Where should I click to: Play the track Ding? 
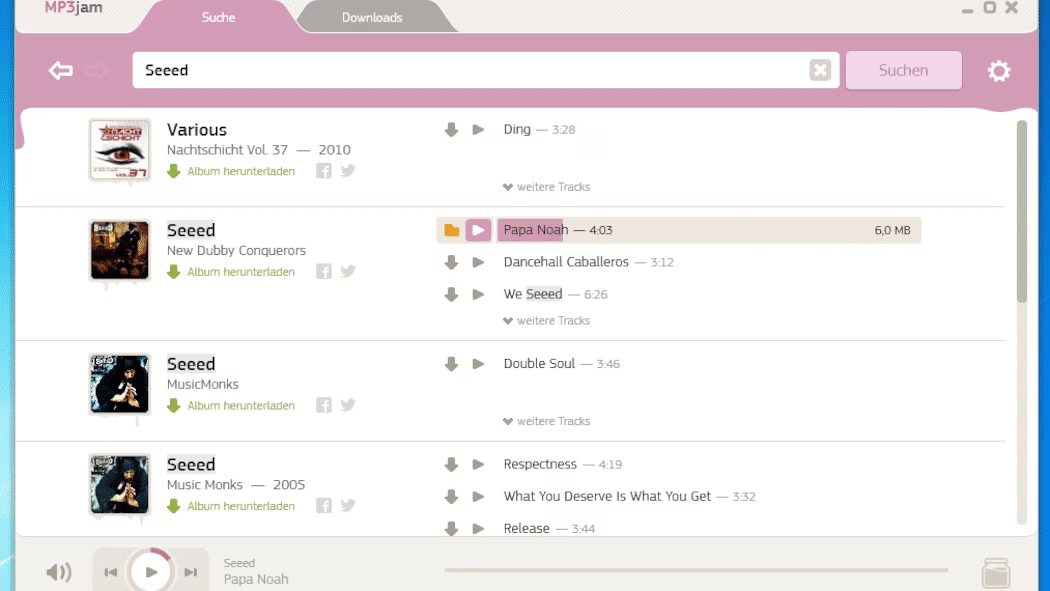point(478,129)
